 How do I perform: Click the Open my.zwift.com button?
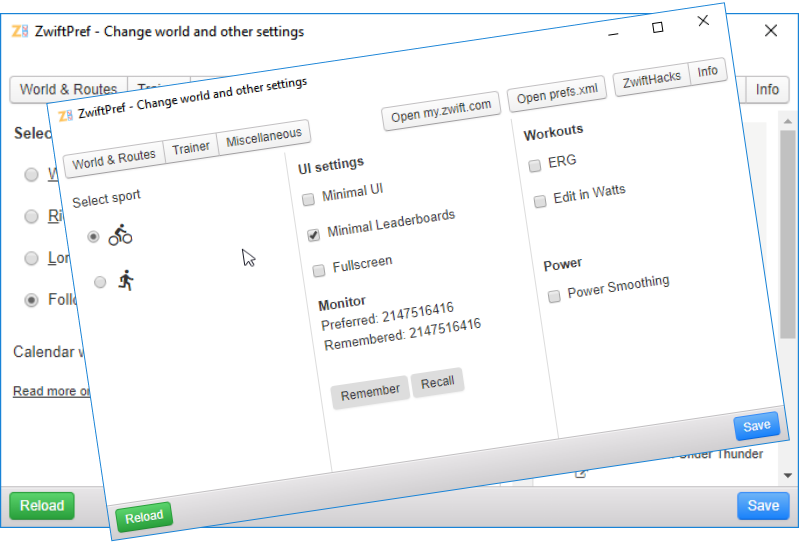(441, 110)
